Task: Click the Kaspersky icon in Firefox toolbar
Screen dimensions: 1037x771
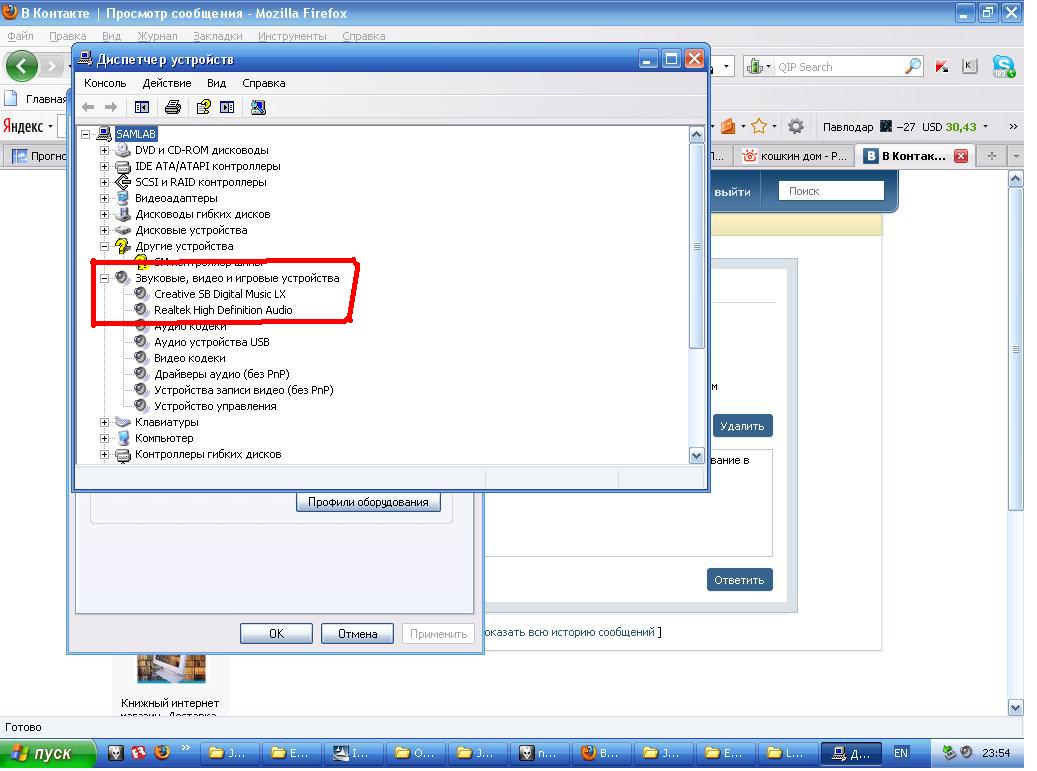Action: pyautogui.click(x=942, y=66)
